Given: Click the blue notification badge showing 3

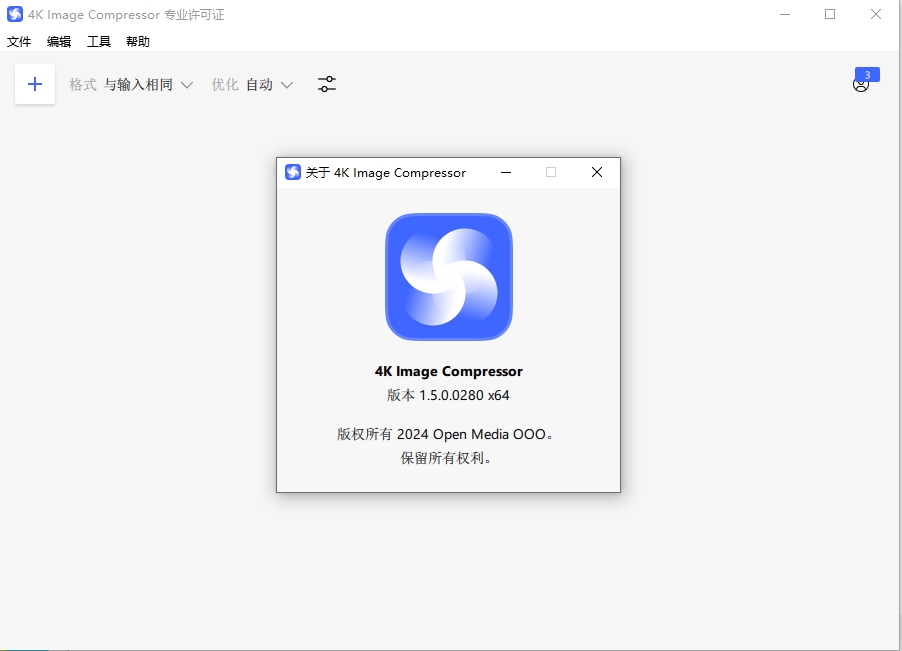Looking at the screenshot, I should point(867,75).
